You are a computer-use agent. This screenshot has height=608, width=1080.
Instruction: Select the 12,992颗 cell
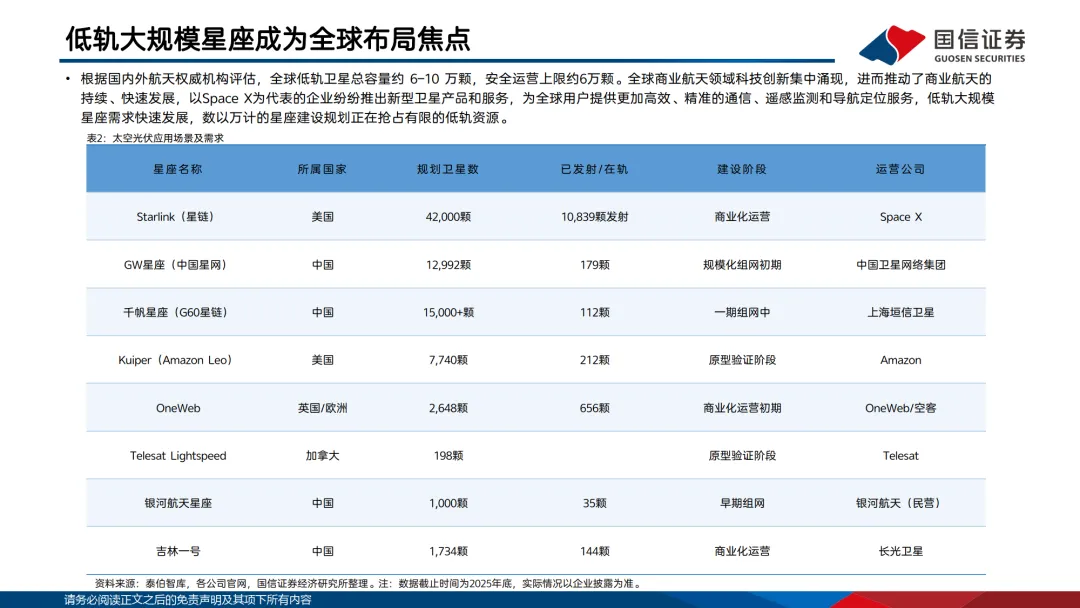coord(448,265)
